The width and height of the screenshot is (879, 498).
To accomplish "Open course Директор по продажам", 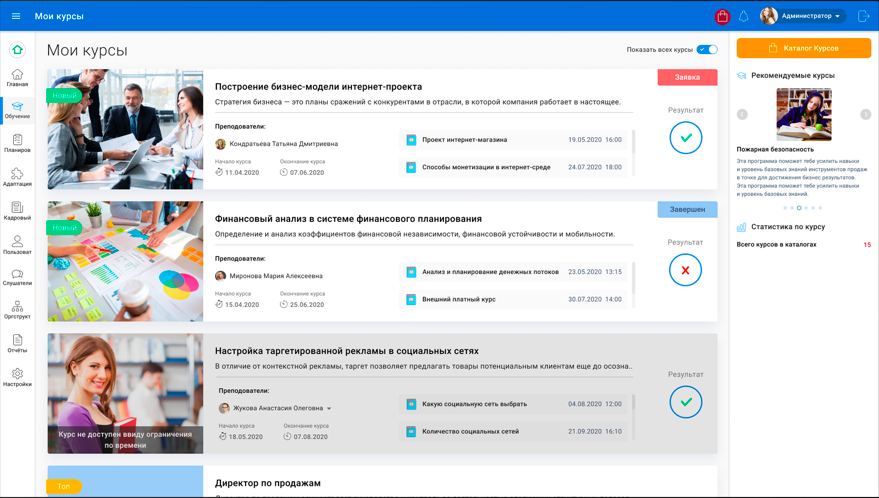I will click(267, 483).
